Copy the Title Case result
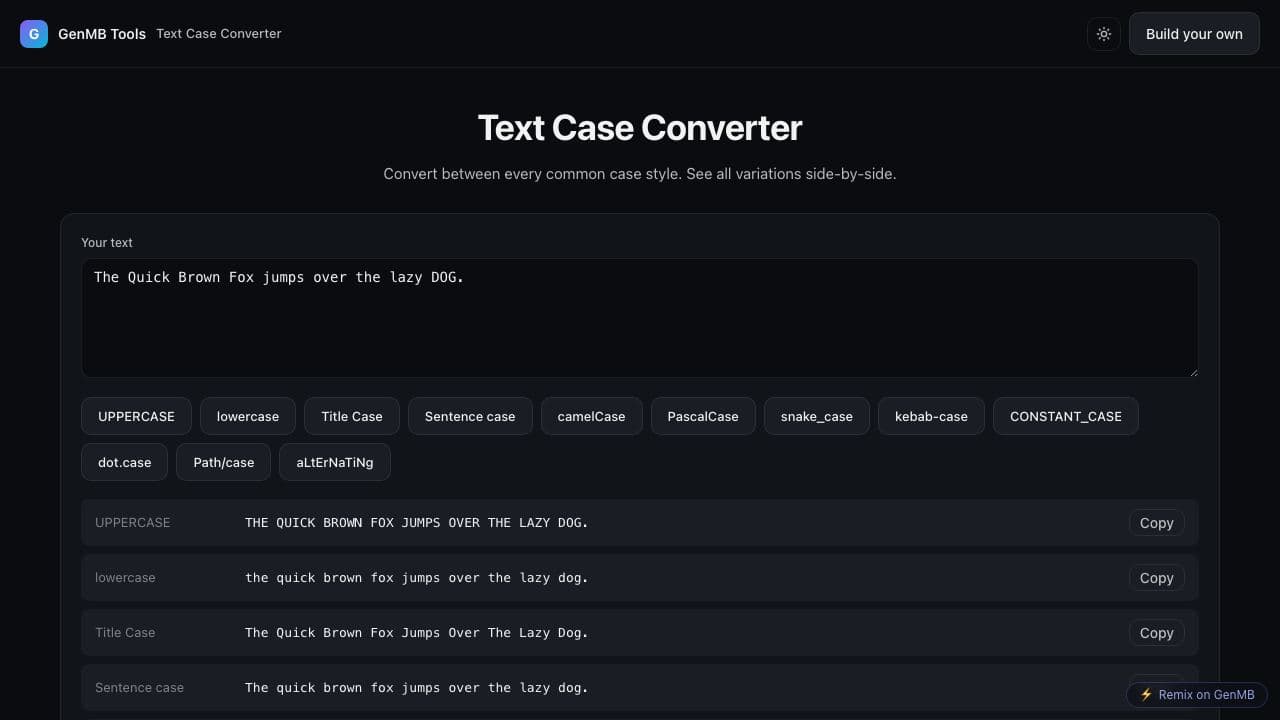The image size is (1280, 720). click(x=1157, y=633)
